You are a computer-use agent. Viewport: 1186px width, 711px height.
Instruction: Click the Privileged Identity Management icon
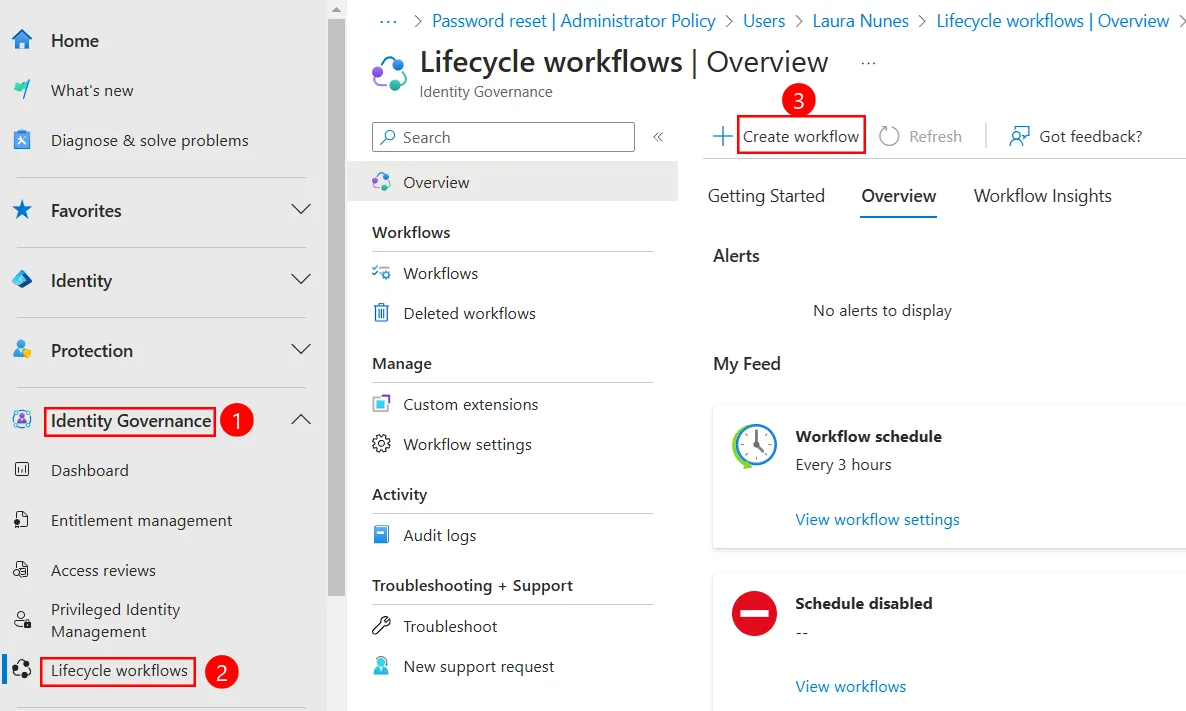(x=22, y=620)
